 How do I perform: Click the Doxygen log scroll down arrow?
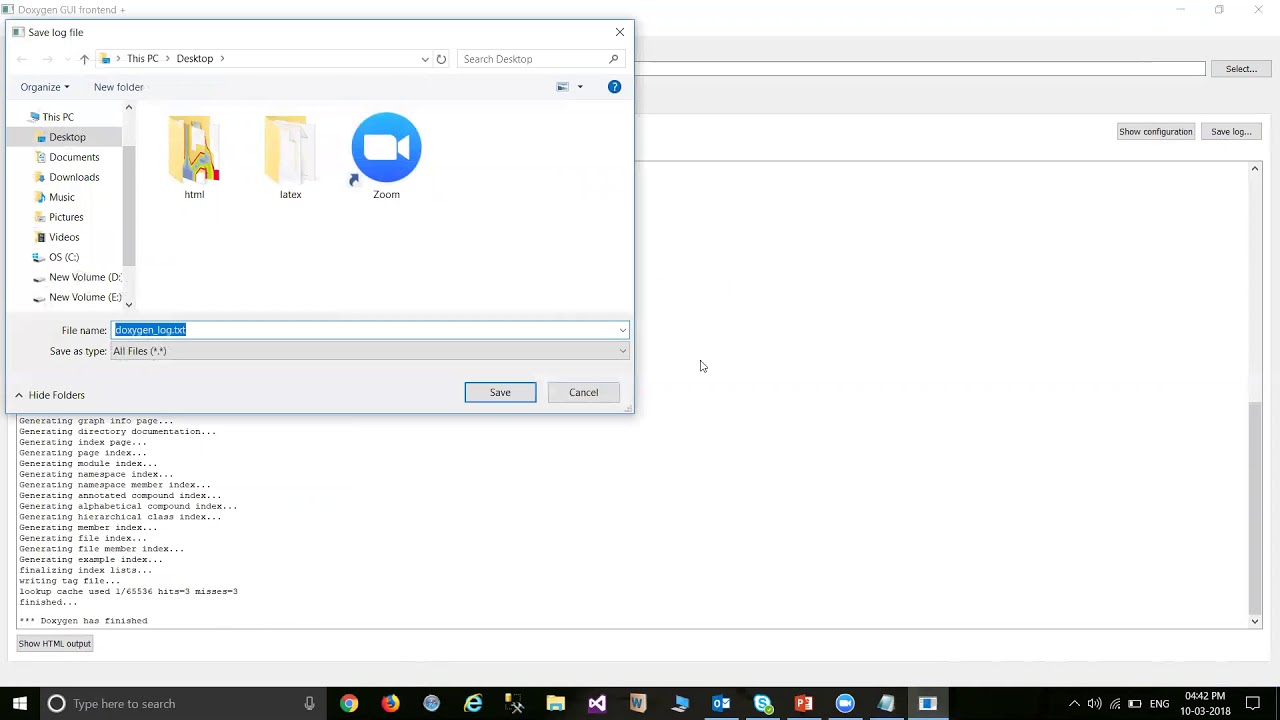[1255, 621]
